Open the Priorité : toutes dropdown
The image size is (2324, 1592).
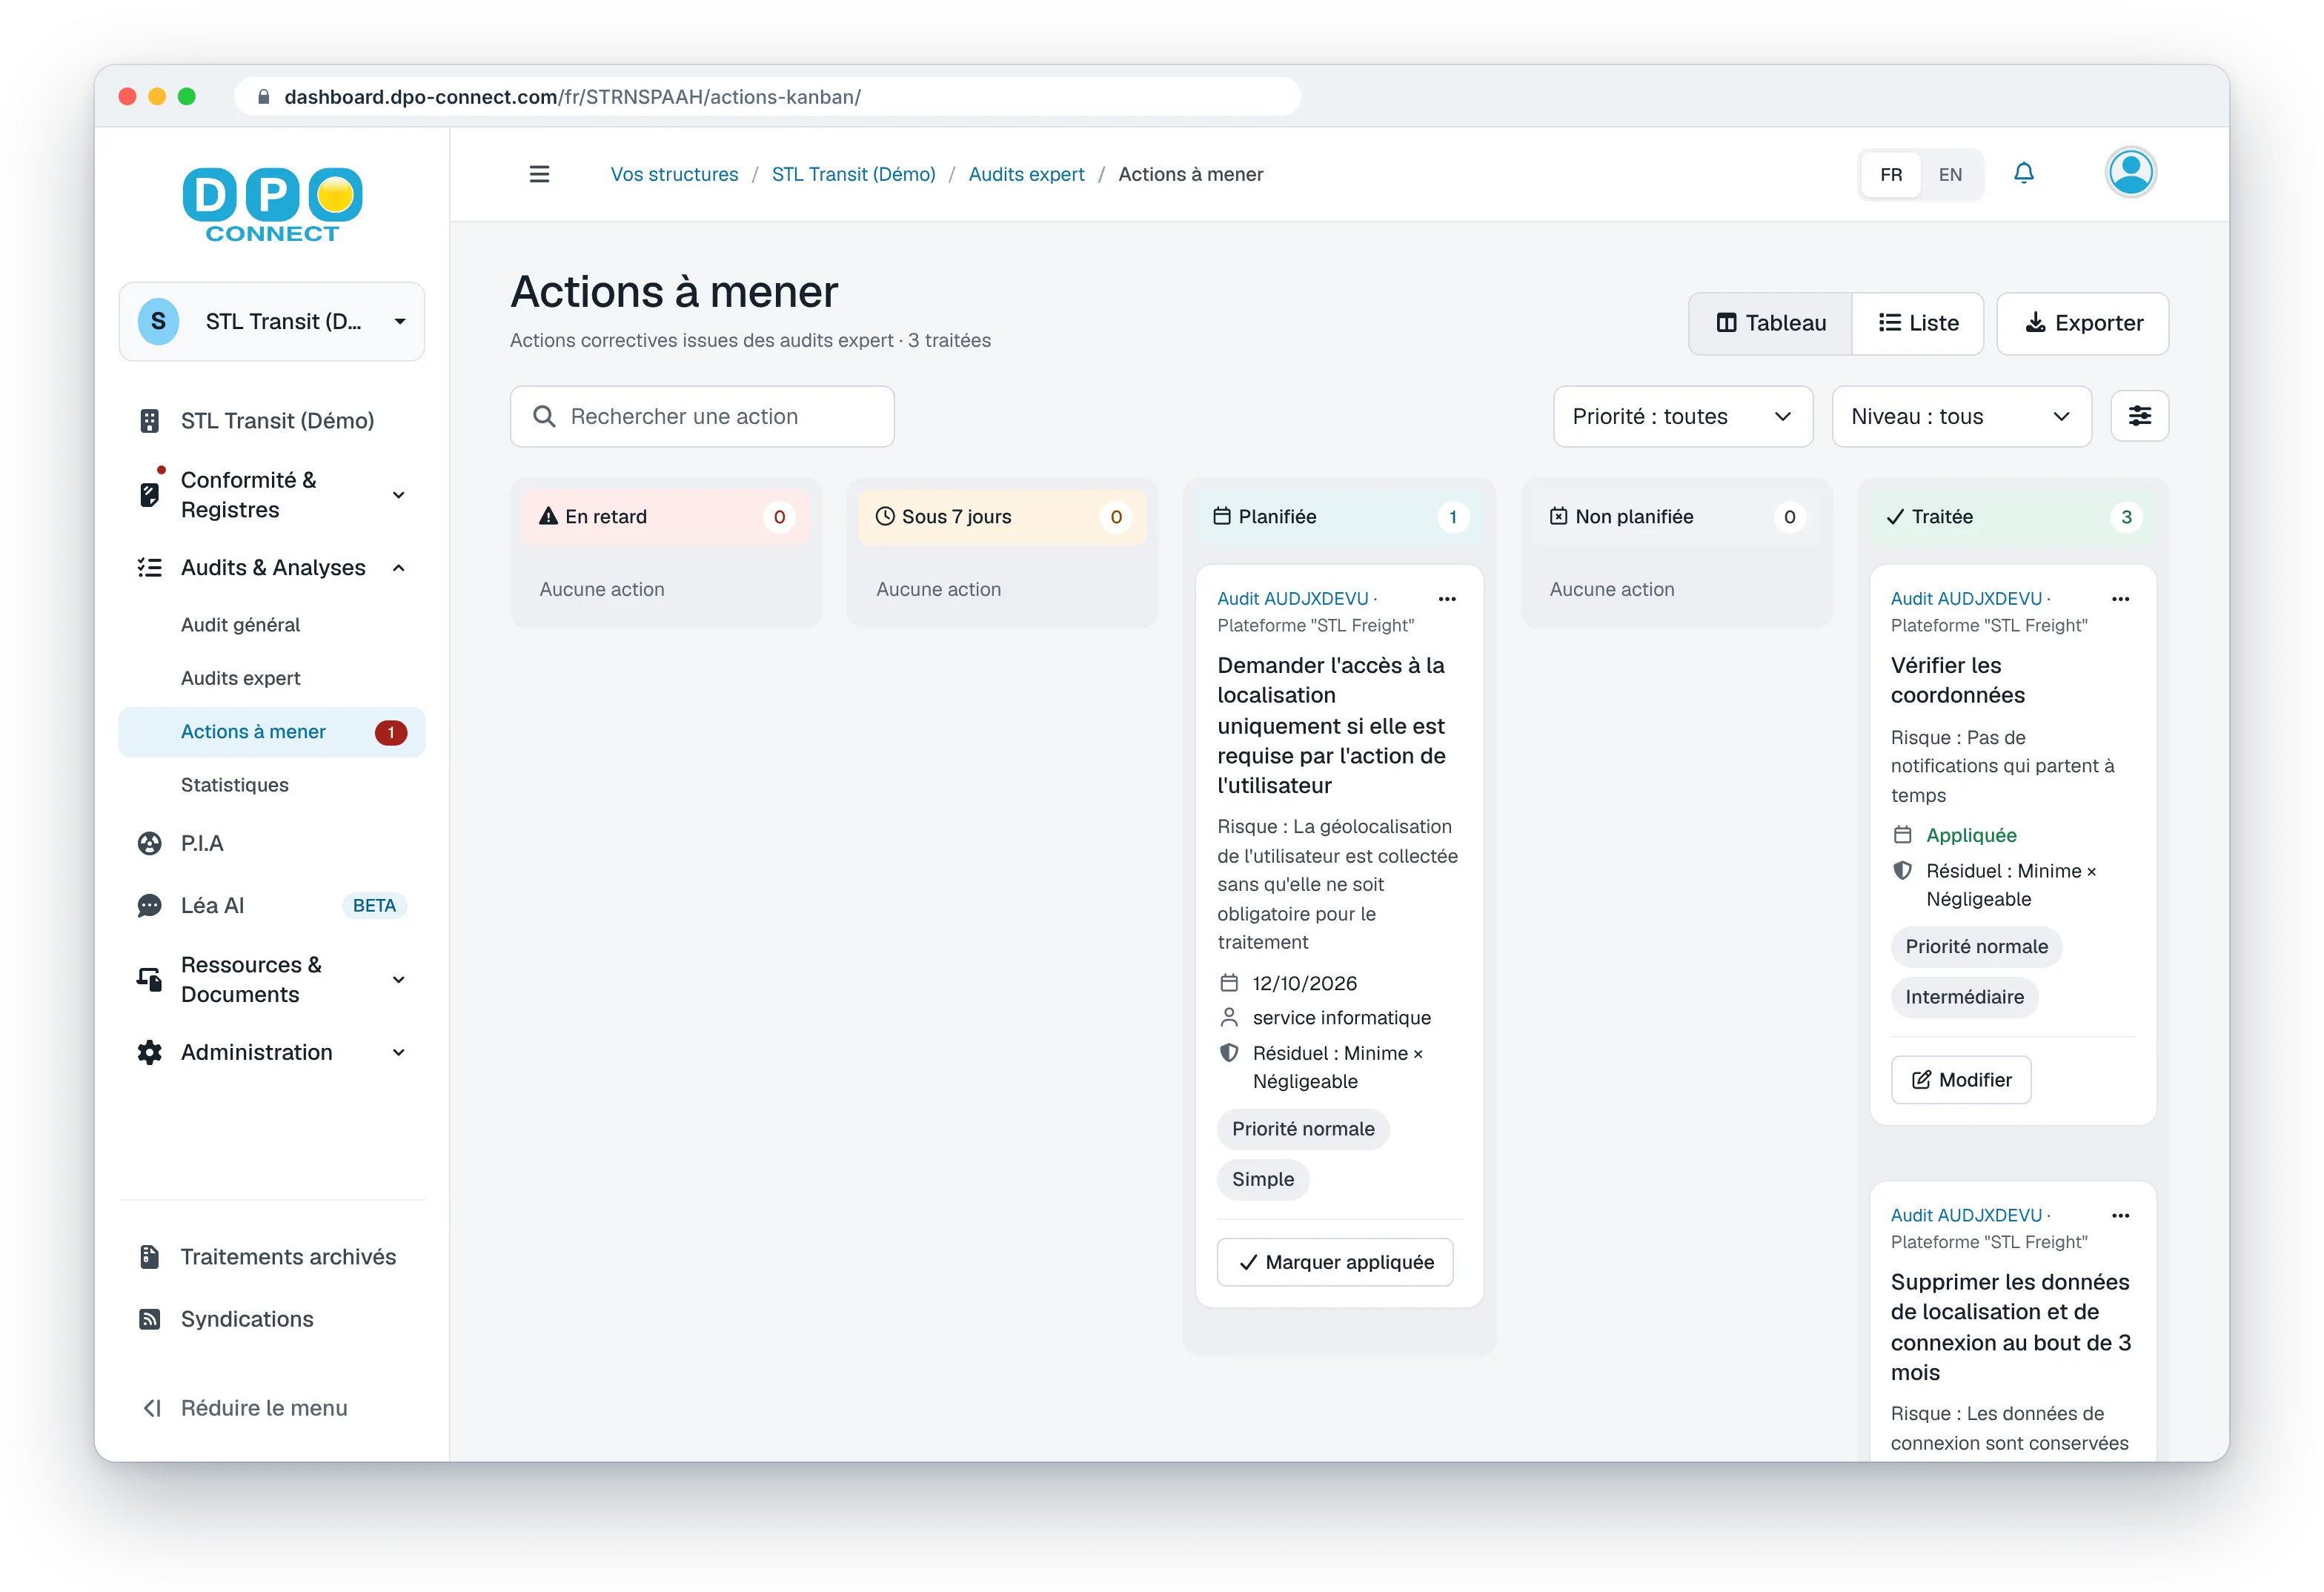[x=1682, y=416]
